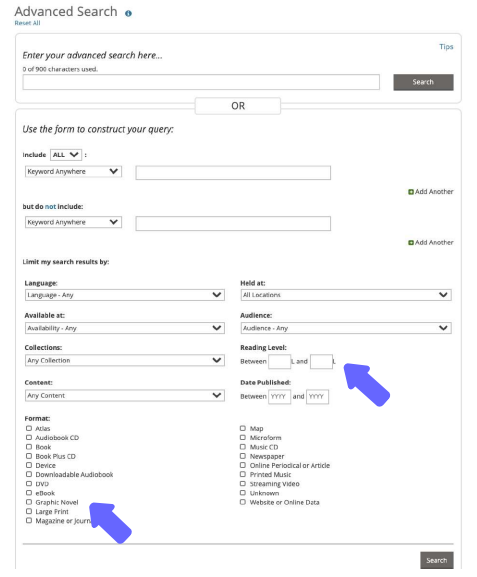This screenshot has width=477, height=577.
Task: Select the Audiobook CD checkbox
Action: pyautogui.click(x=29, y=438)
